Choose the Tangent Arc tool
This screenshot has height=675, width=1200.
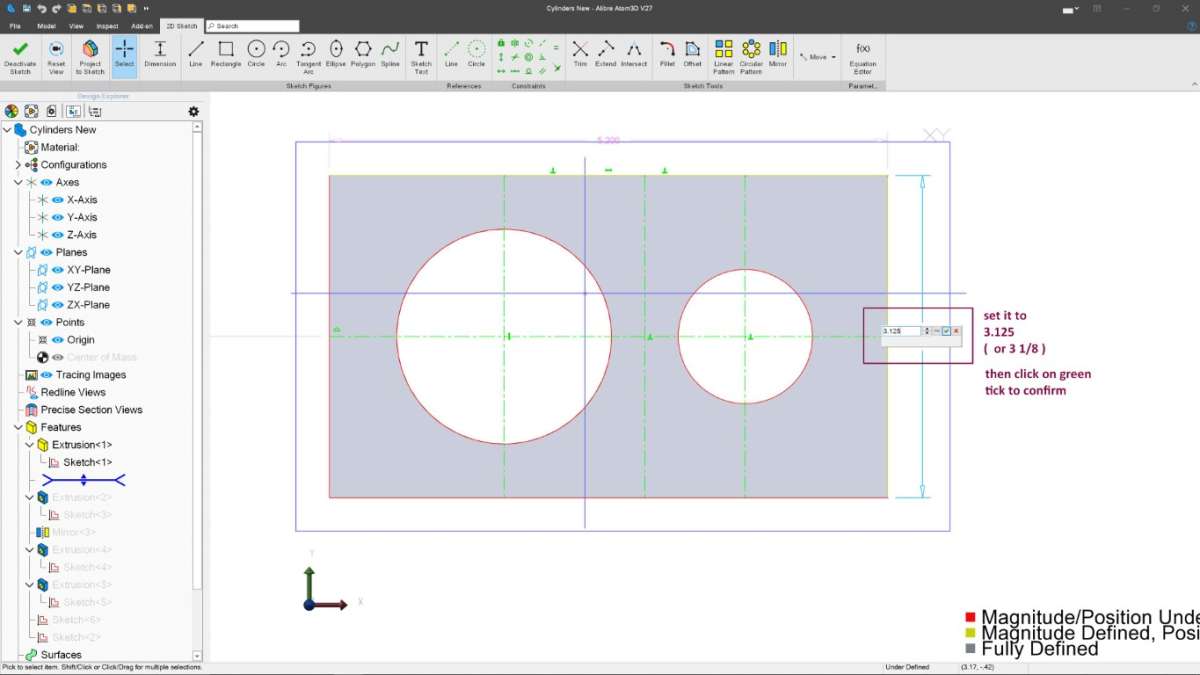click(x=308, y=57)
